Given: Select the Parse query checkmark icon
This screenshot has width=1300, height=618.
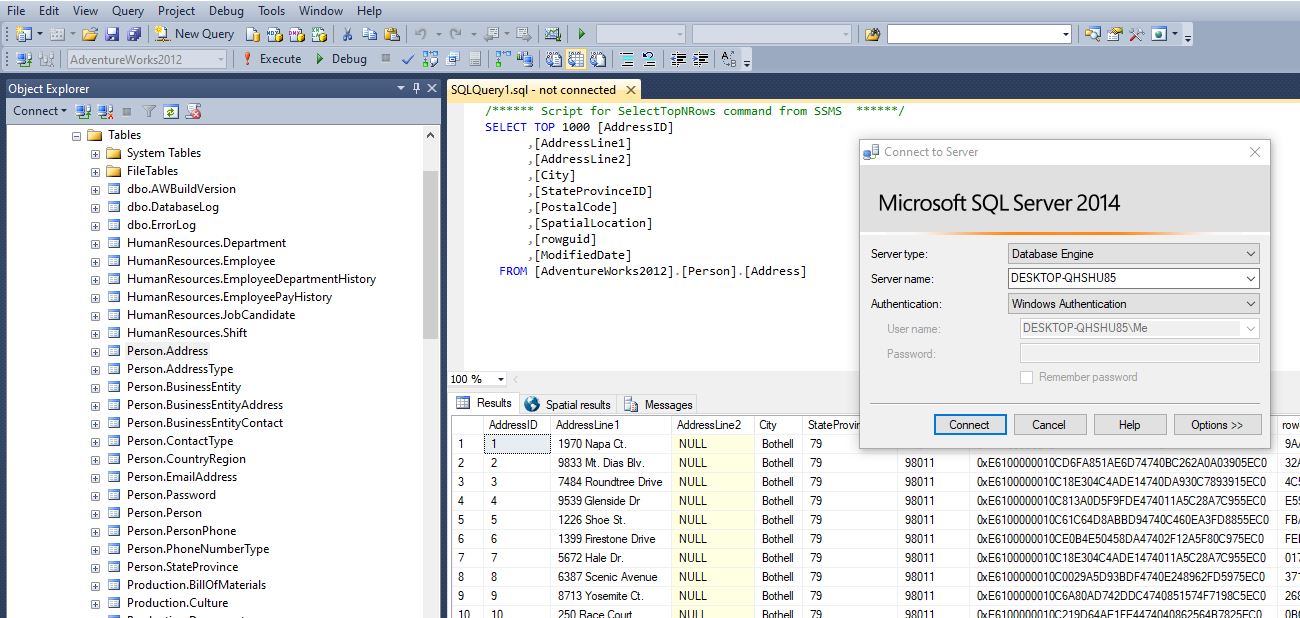Looking at the screenshot, I should pyautogui.click(x=408, y=58).
